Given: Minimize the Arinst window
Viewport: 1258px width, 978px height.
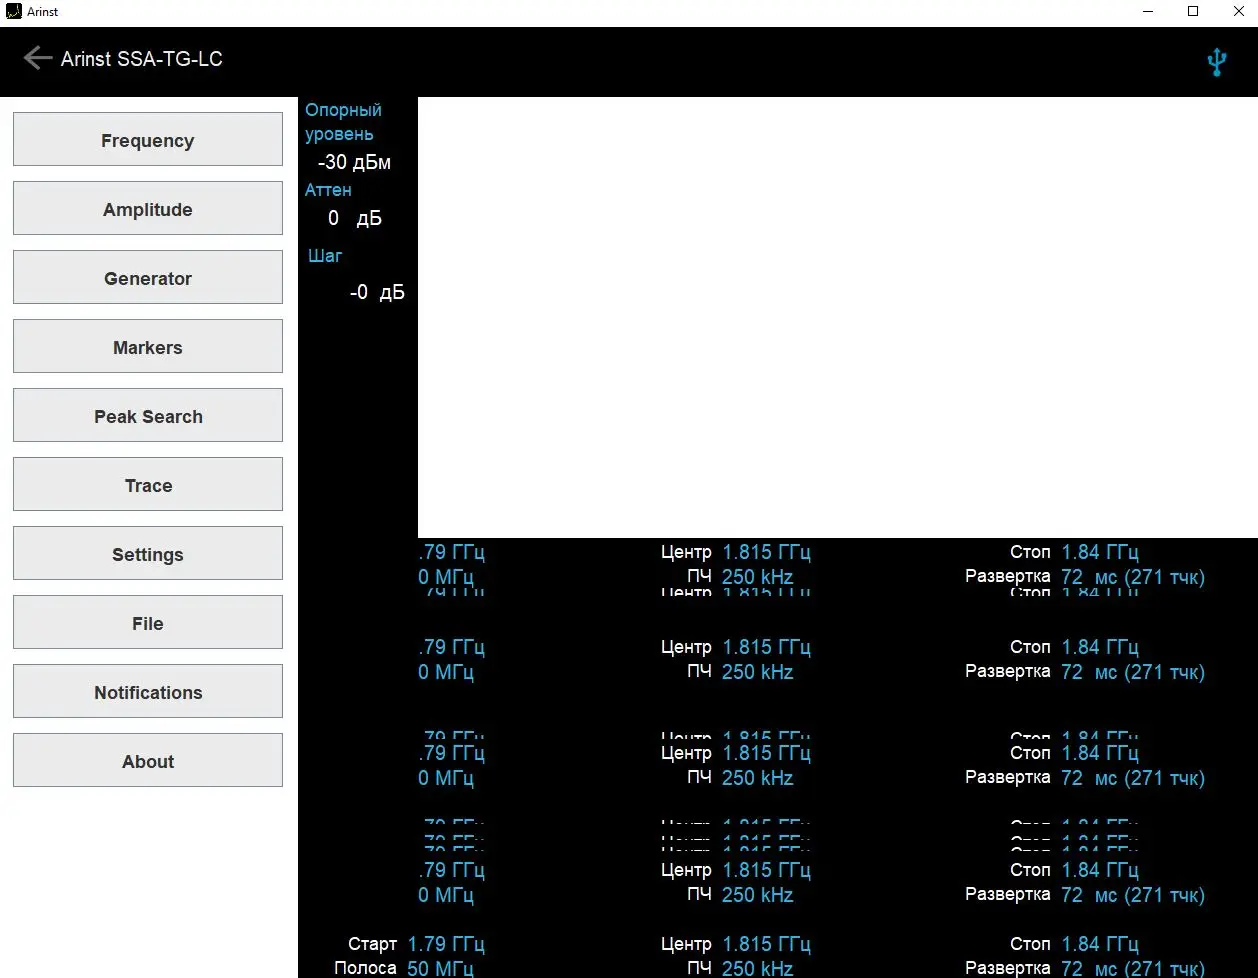Looking at the screenshot, I should [x=1148, y=12].
